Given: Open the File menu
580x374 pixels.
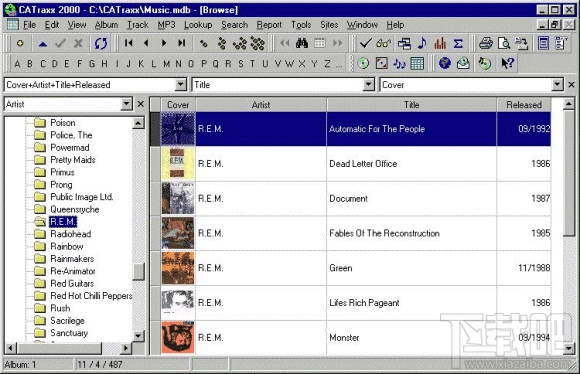Looking at the screenshot, I should coord(29,25).
